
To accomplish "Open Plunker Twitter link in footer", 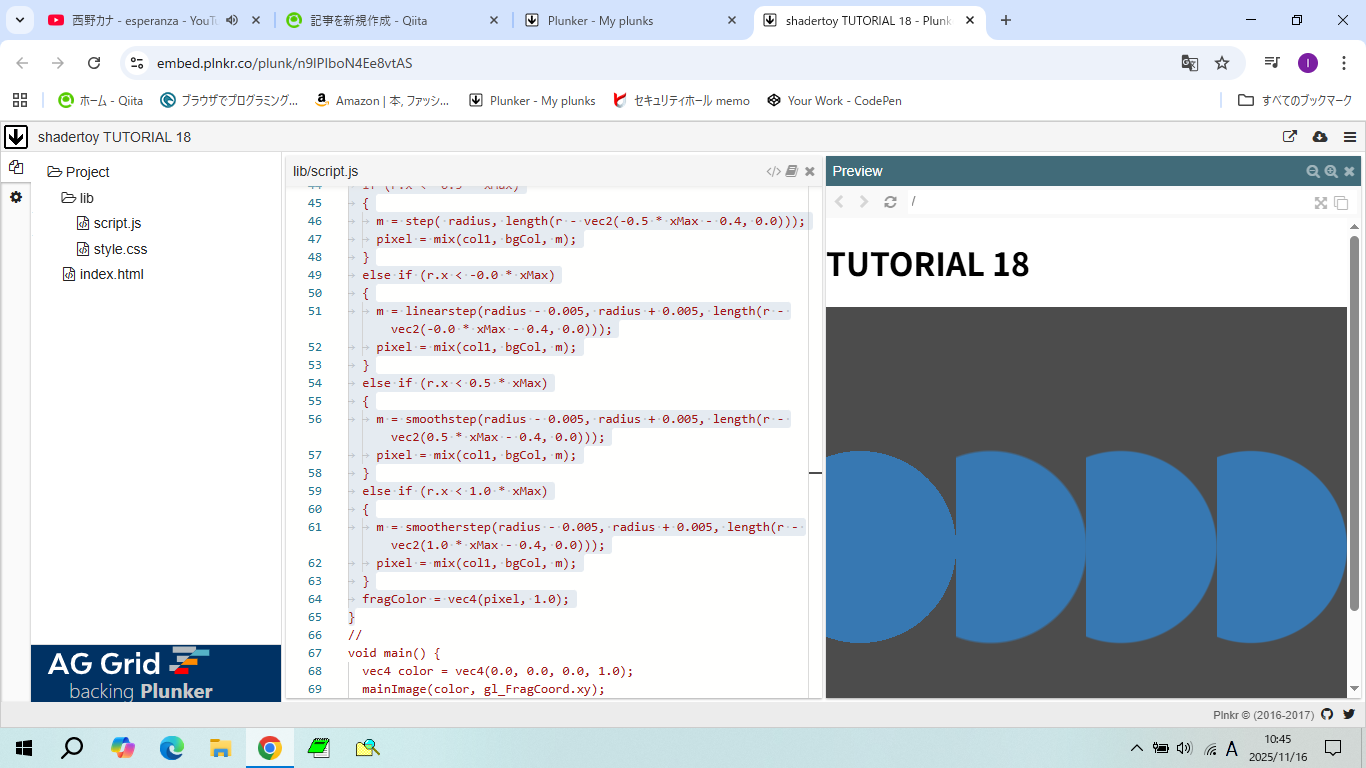I will point(1348,714).
